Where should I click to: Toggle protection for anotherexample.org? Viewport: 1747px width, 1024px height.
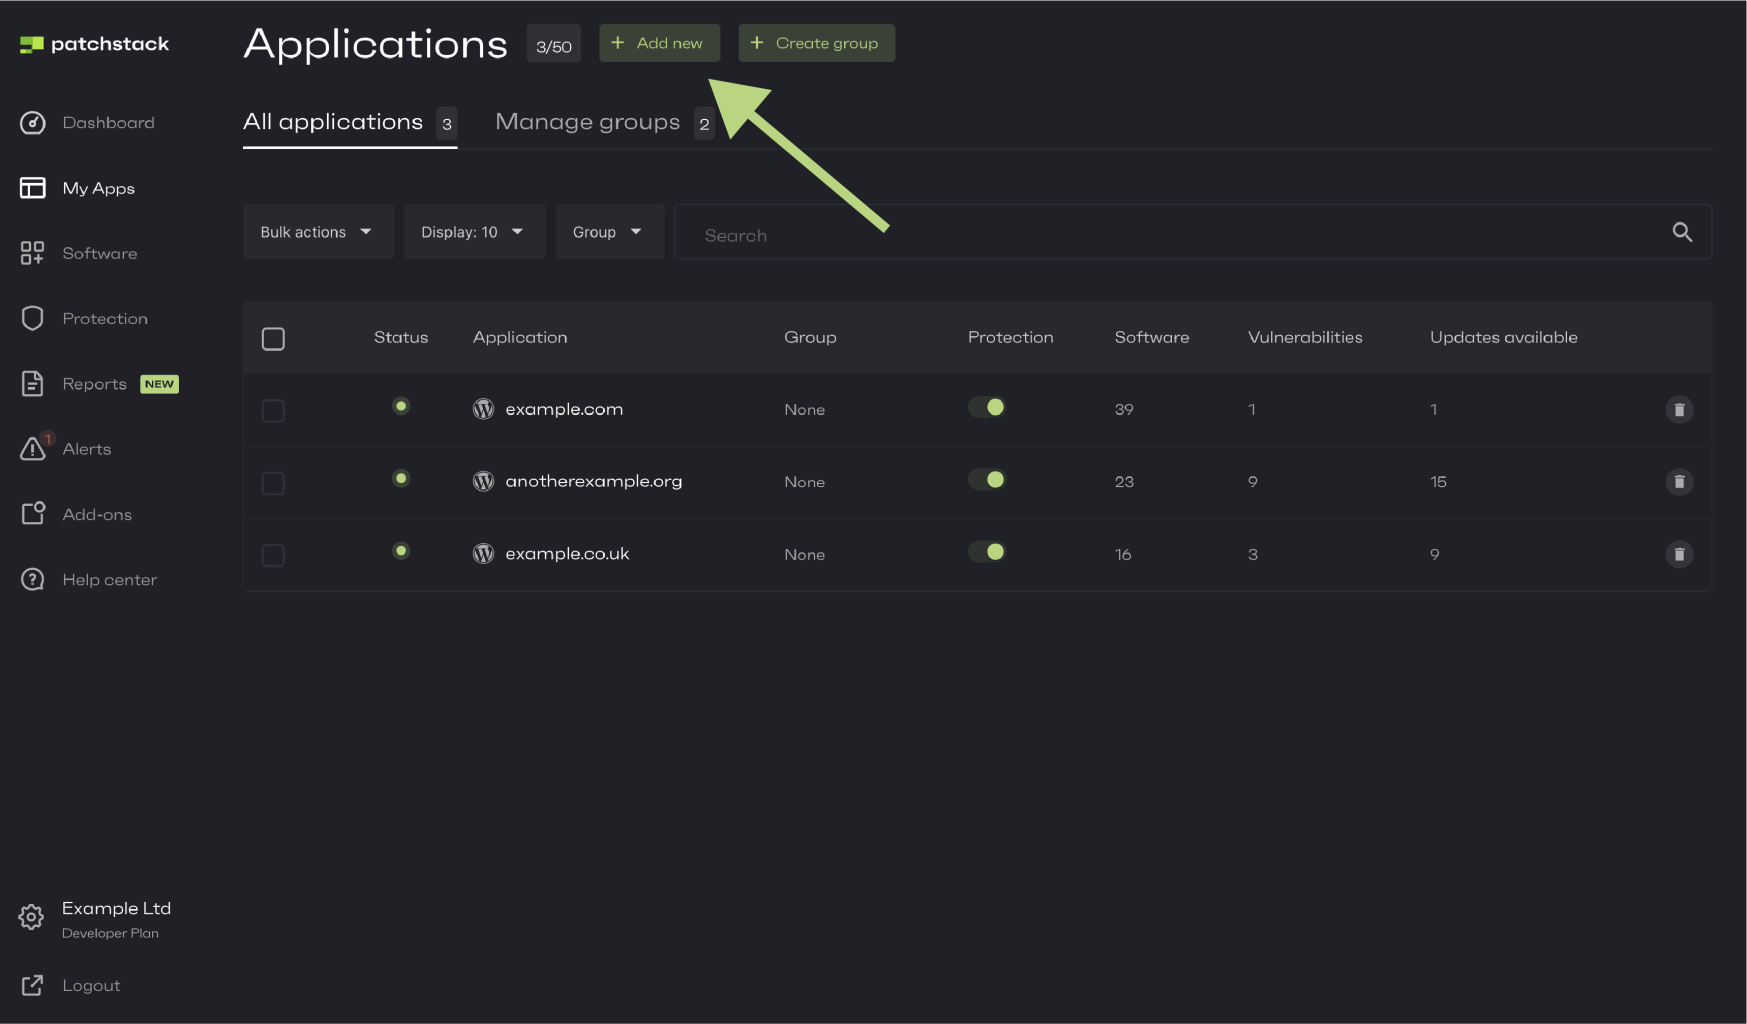986,480
